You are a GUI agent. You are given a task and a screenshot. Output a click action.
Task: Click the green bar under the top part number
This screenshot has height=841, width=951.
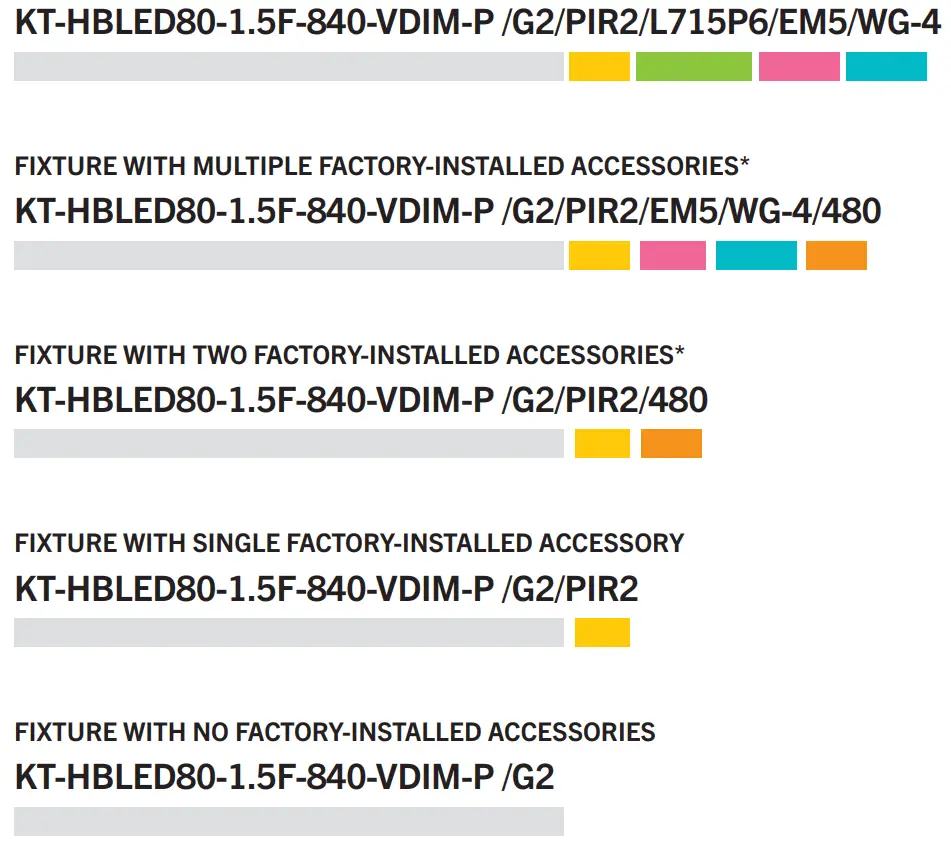(x=693, y=67)
